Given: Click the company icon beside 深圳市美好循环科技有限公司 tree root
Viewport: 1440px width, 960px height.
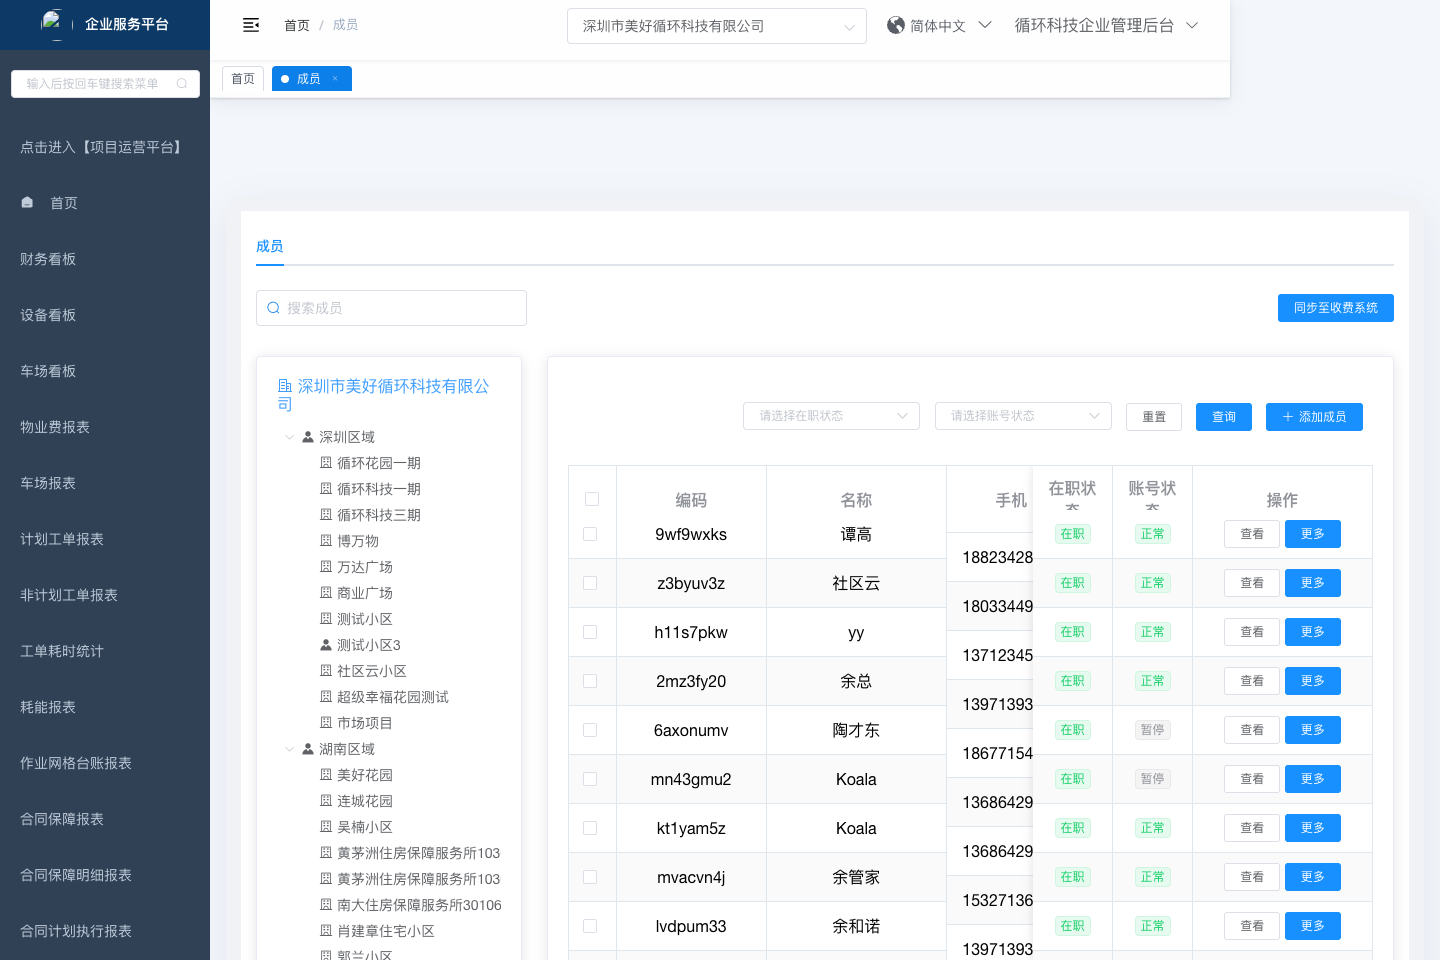Looking at the screenshot, I should [285, 386].
